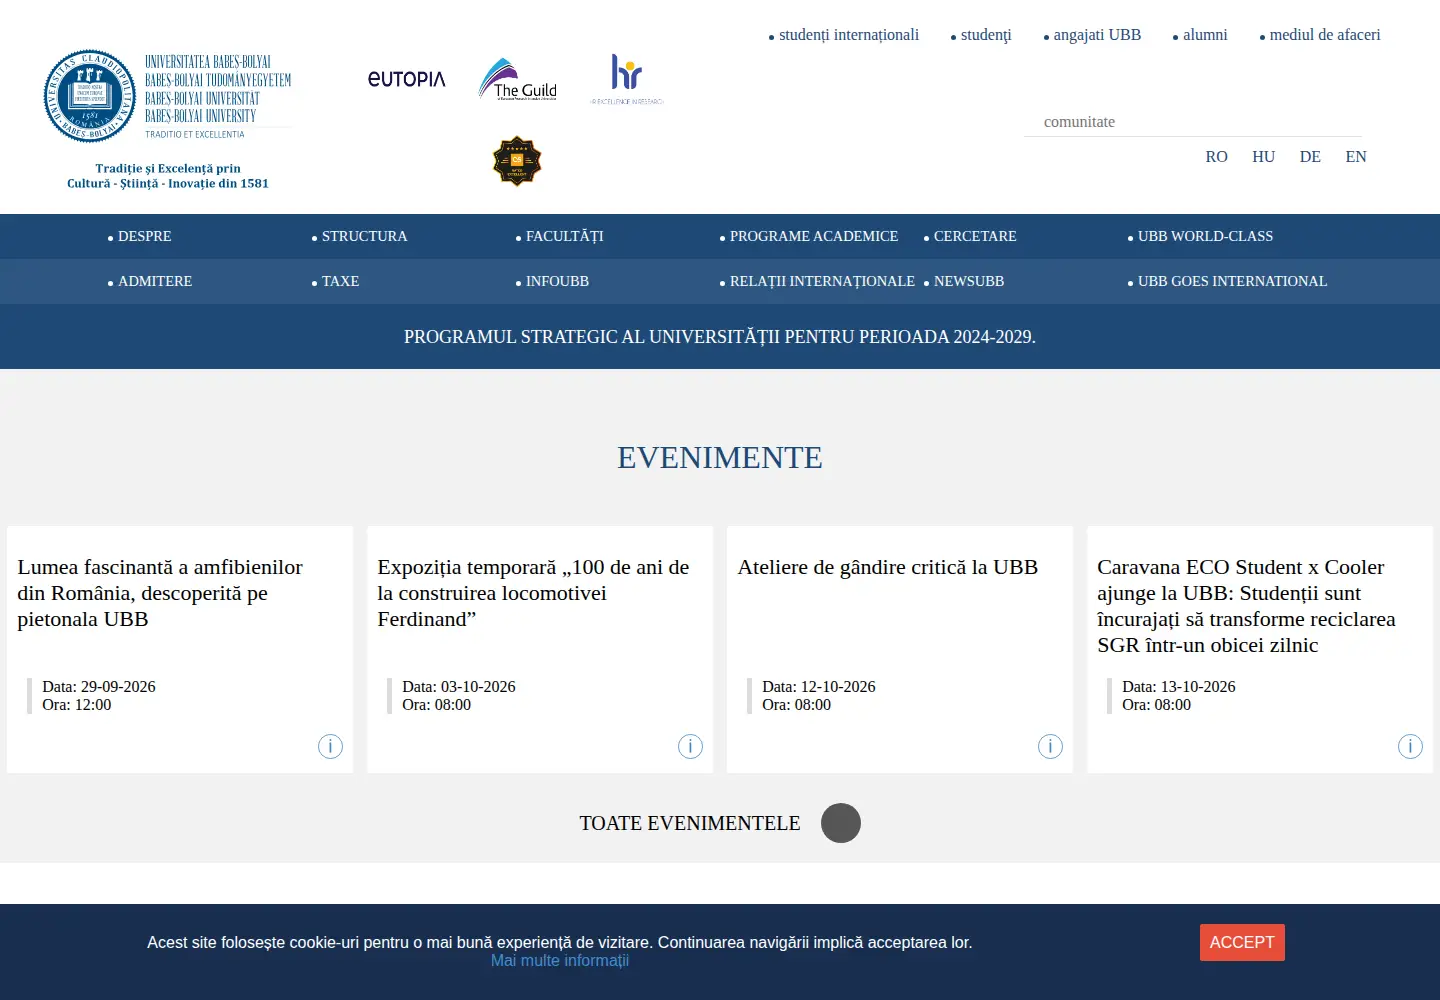Click date text Data: 03-10-2026
Screen dimensions: 1440x1000
pyautogui.click(x=459, y=687)
